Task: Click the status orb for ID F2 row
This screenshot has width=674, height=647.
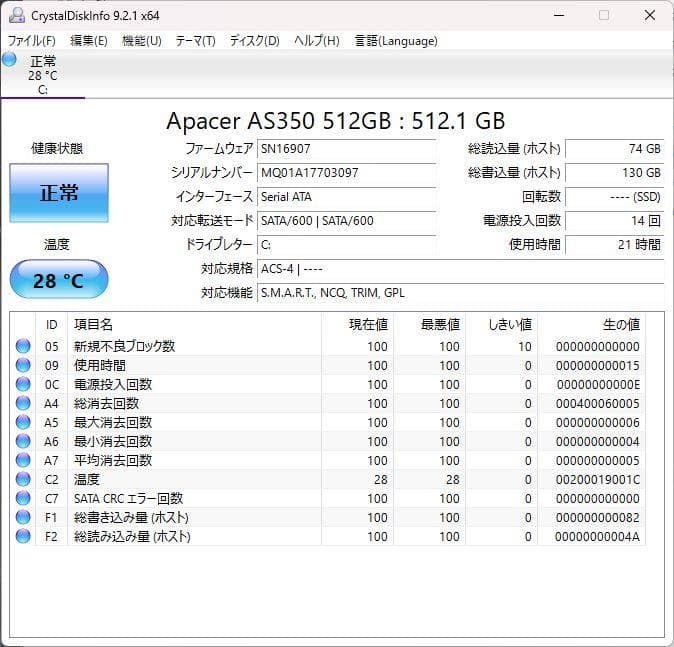Action: click(x=23, y=536)
